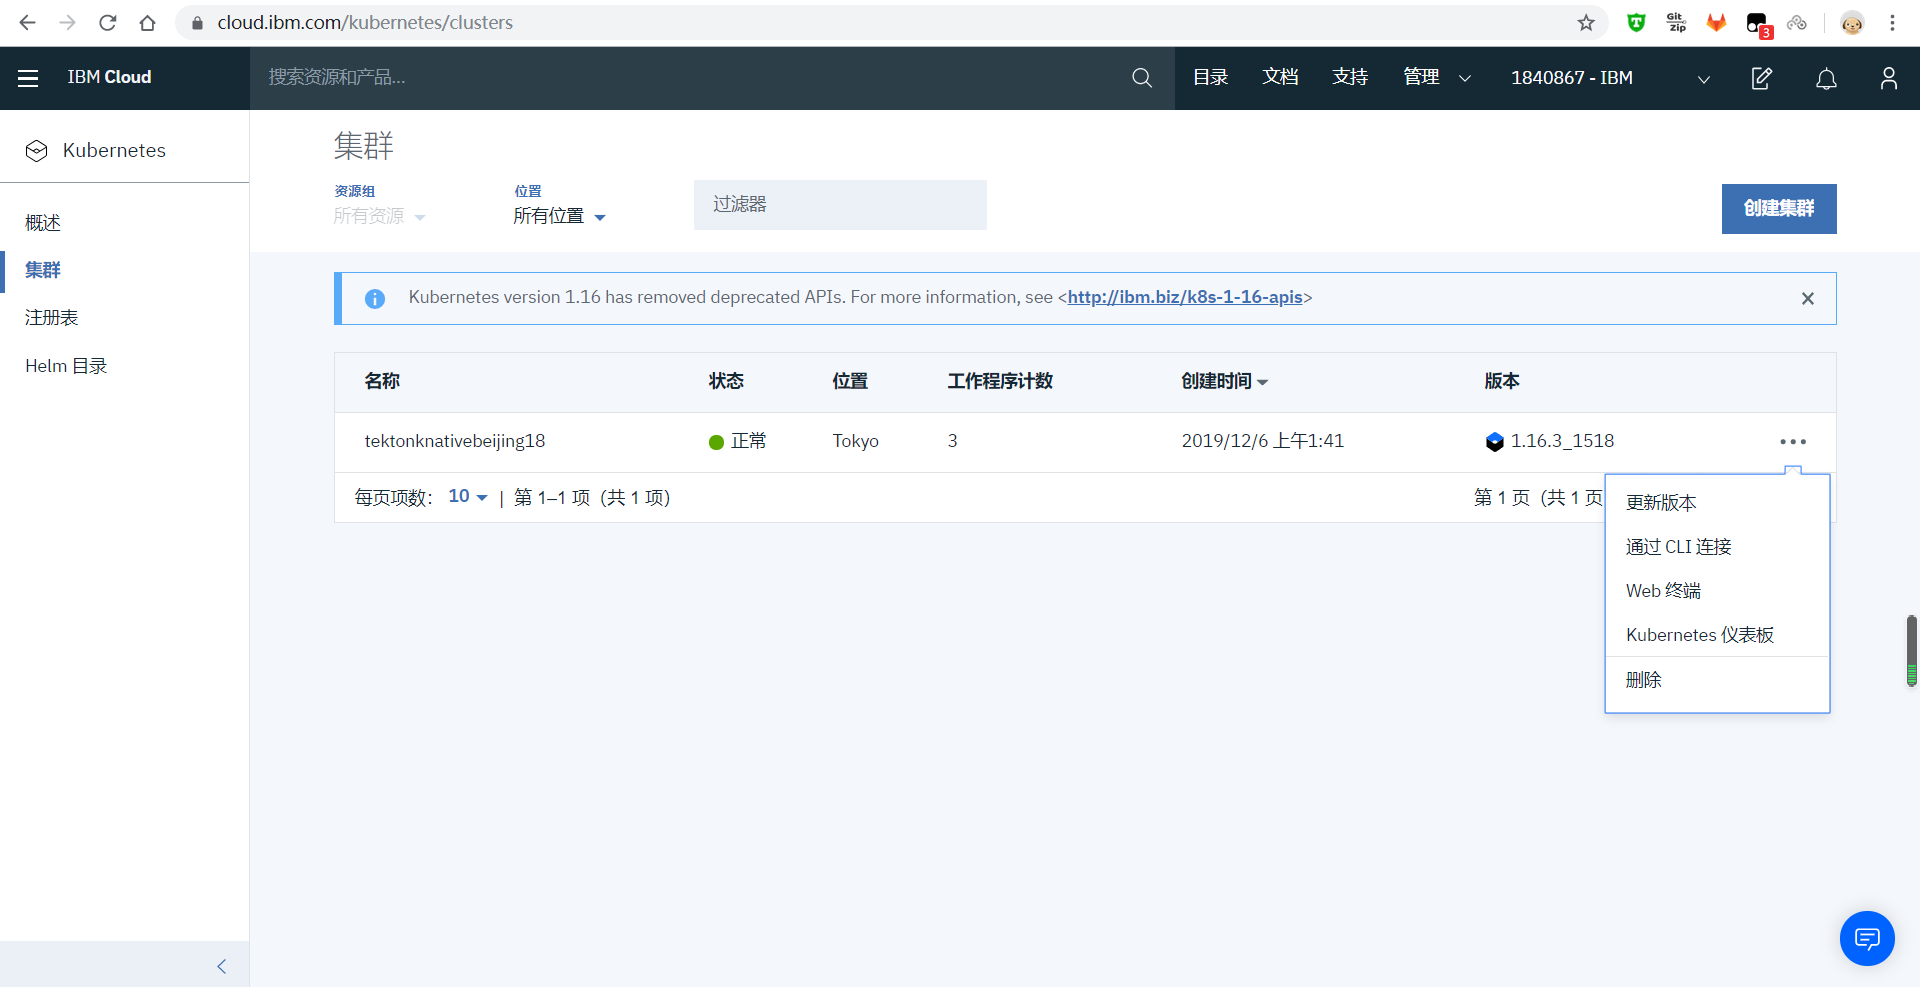Open 目录 in the top navigation
The height and width of the screenshot is (987, 1920).
pyautogui.click(x=1210, y=77)
